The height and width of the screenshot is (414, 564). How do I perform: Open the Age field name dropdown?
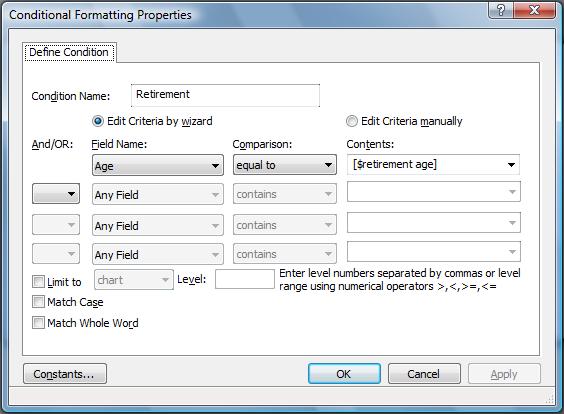point(158,165)
